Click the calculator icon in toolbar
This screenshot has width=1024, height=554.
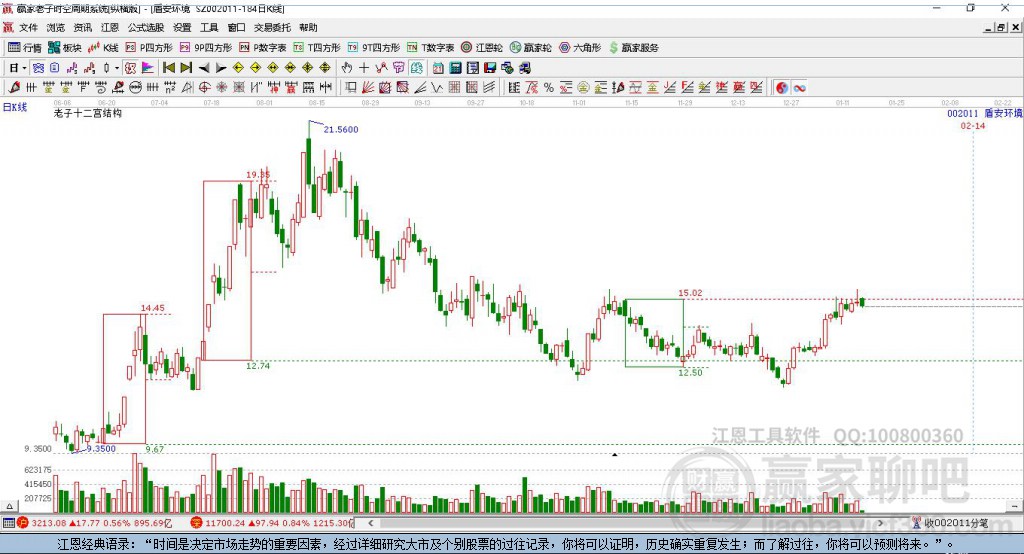[455, 68]
